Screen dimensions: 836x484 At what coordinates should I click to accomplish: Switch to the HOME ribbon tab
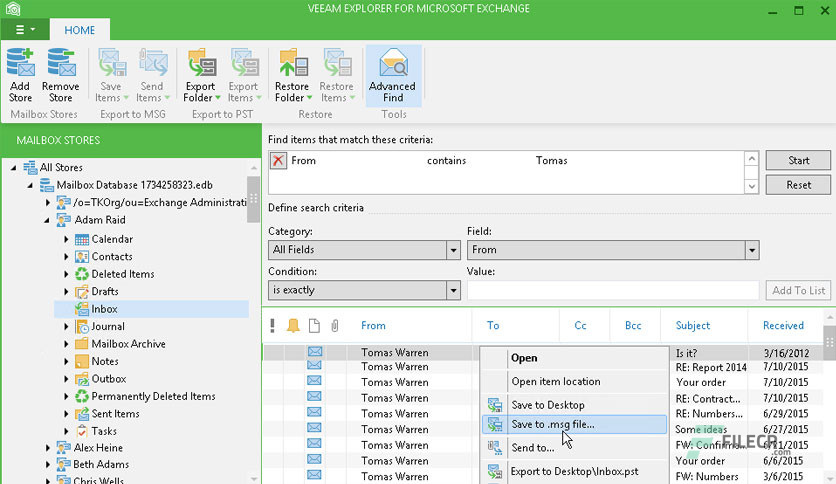[x=80, y=30]
